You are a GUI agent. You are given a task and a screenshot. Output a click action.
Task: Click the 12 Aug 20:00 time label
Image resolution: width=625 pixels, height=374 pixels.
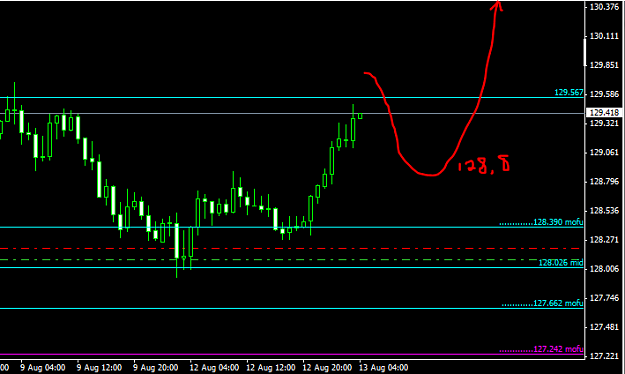coord(327,367)
